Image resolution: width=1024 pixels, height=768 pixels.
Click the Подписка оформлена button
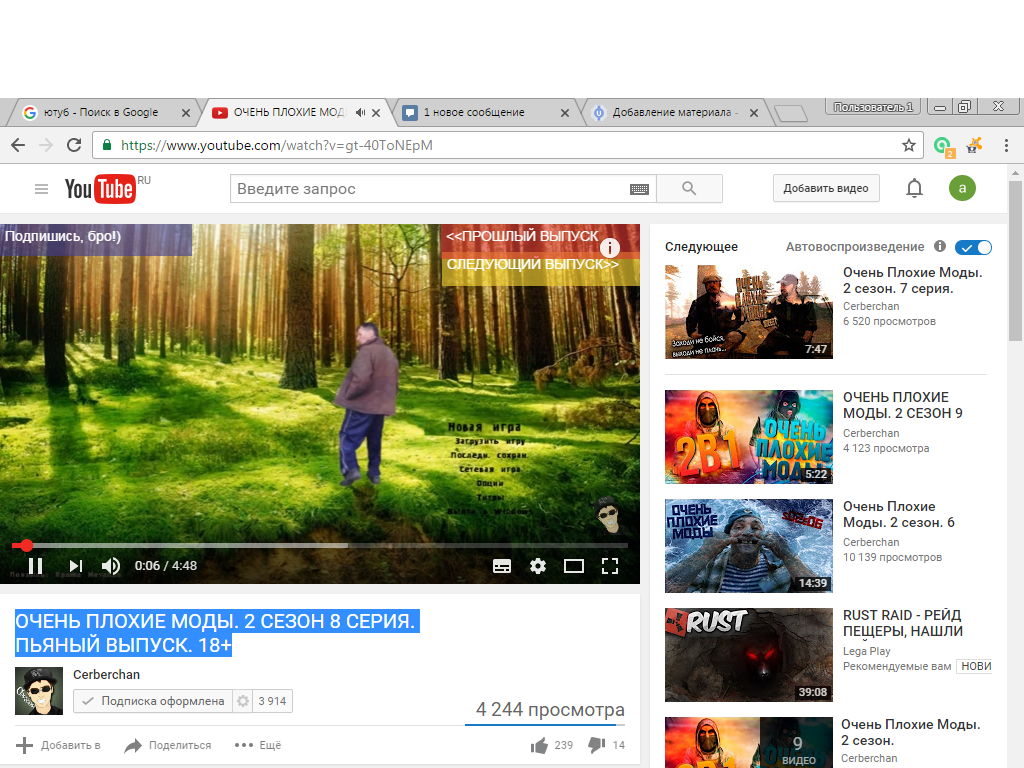click(x=153, y=701)
